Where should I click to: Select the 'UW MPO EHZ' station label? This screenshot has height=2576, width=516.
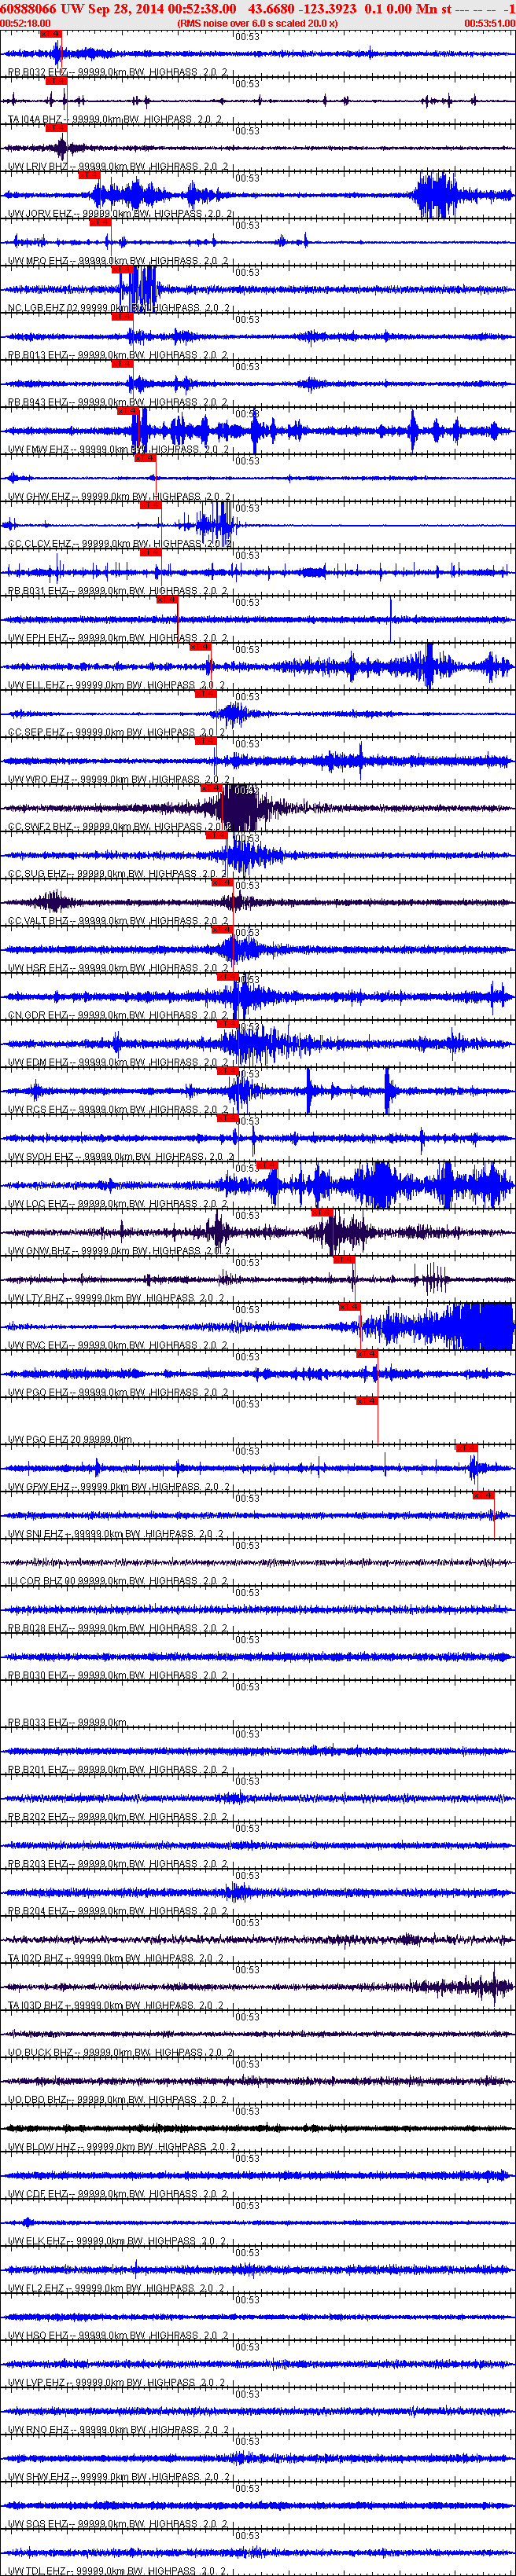point(39,261)
